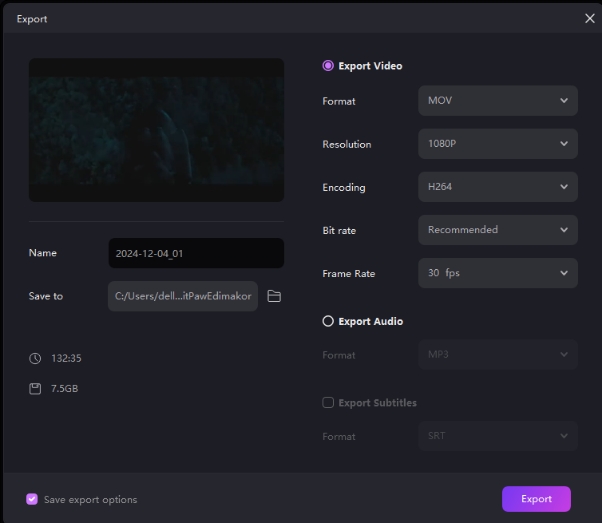Screen dimensions: 602x523
Task: Open the Resolution dropdown showing 1080P
Action: [497, 144]
